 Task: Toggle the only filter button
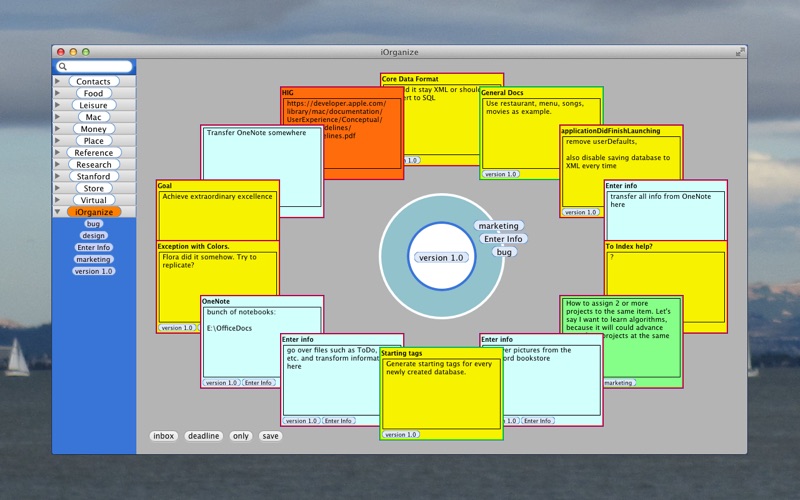pos(241,436)
